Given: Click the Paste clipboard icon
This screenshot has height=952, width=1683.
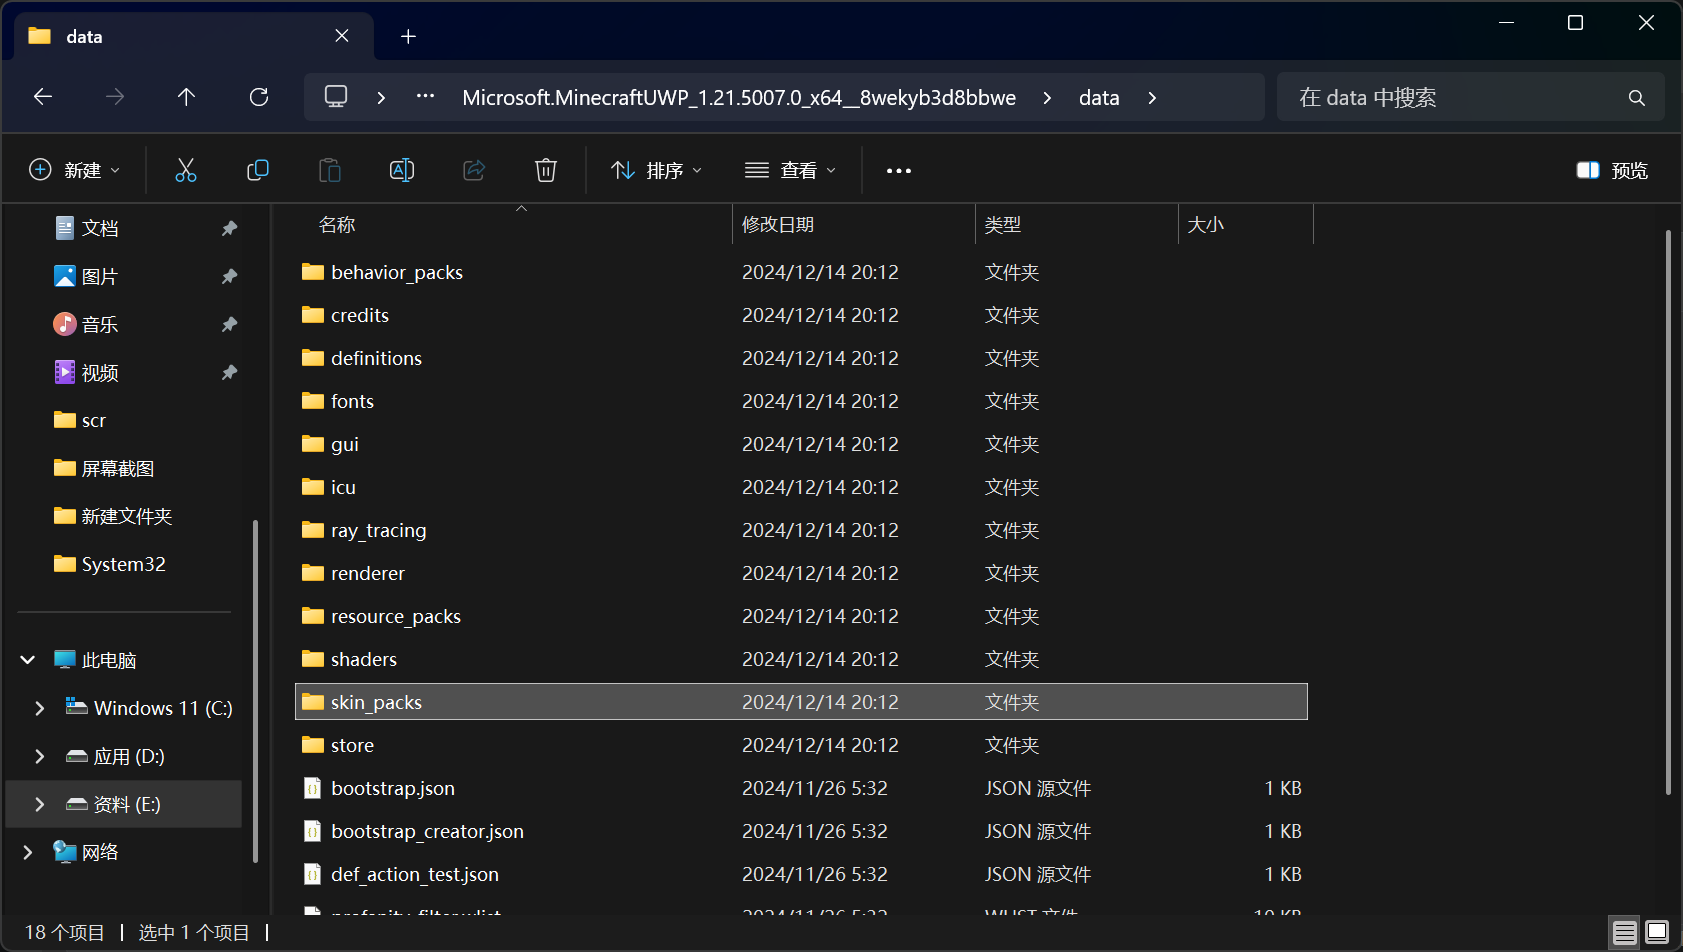Looking at the screenshot, I should (x=330, y=170).
